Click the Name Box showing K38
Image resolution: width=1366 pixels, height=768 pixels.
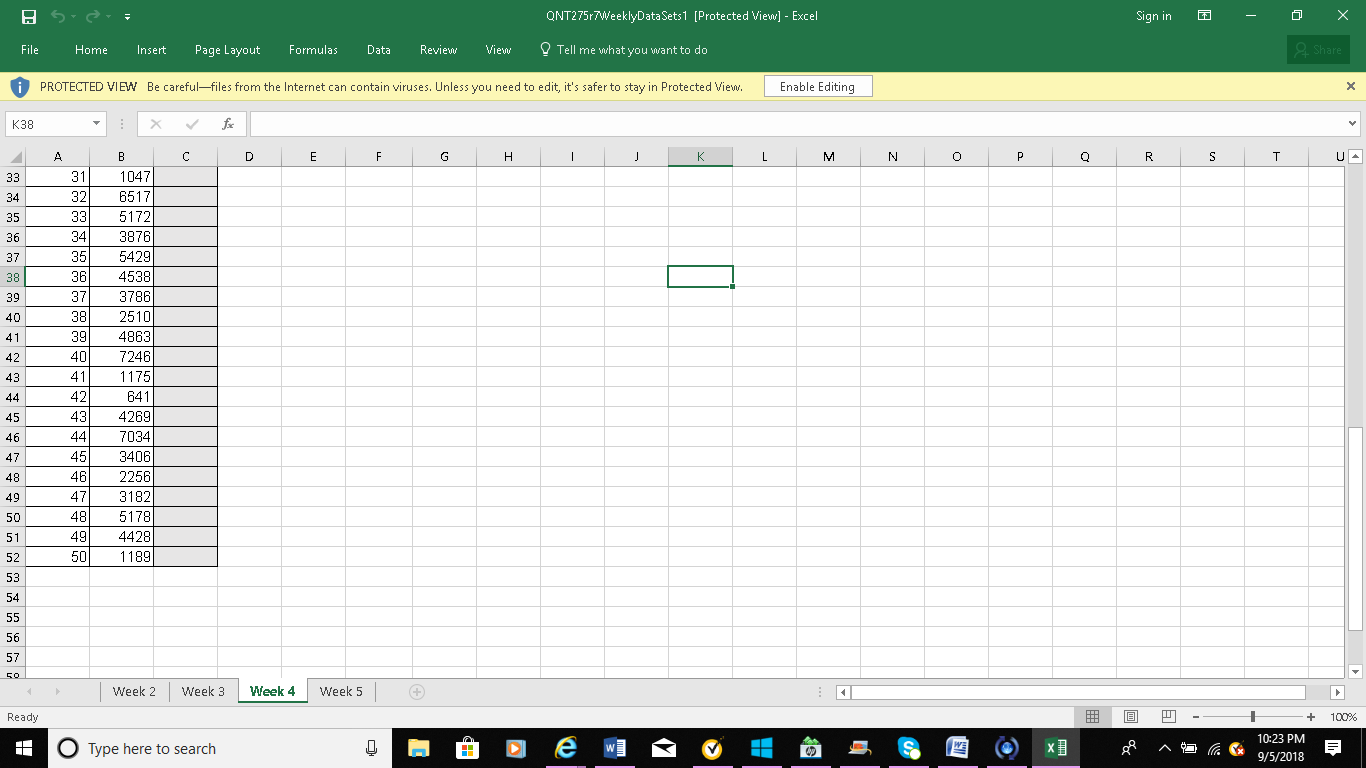(x=48, y=124)
